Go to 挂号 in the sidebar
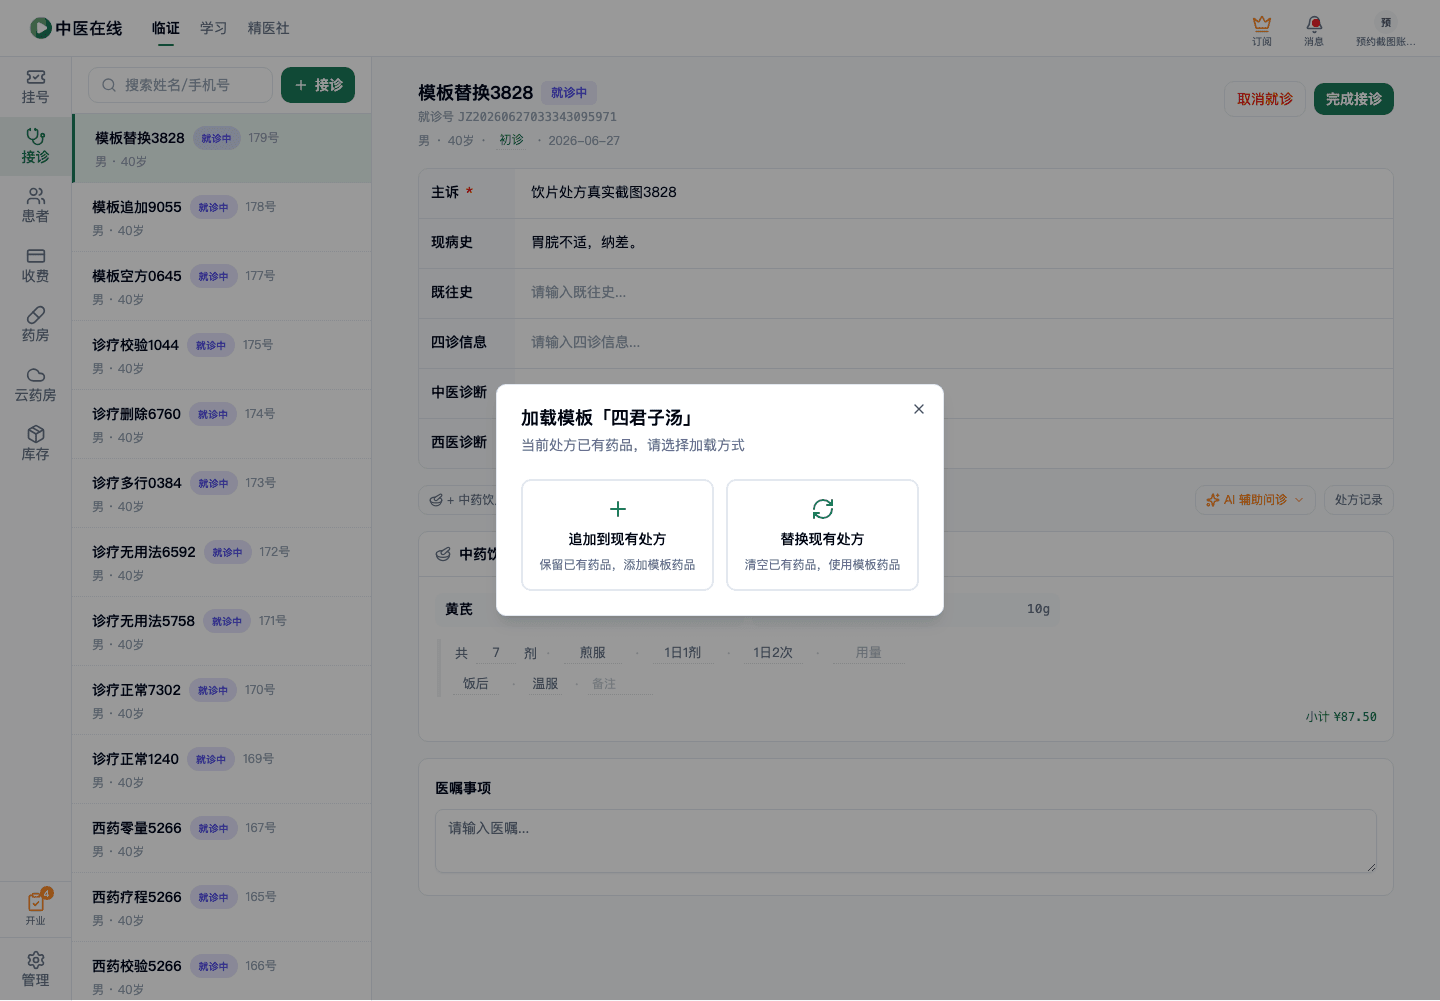The width and height of the screenshot is (1440, 1001). (x=36, y=87)
